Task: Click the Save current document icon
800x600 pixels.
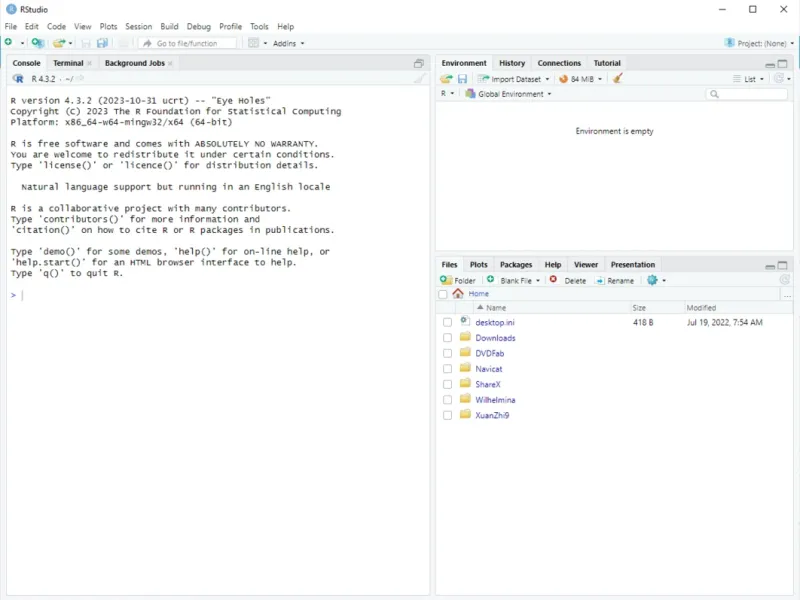Action: tap(86, 43)
